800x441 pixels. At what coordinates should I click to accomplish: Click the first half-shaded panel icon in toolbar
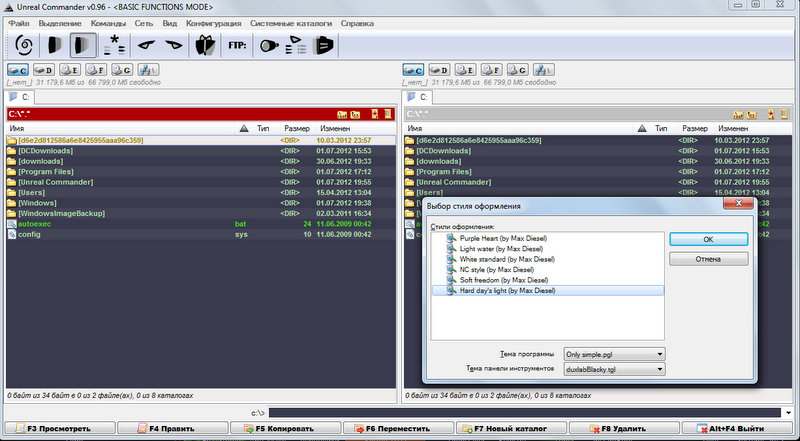55,45
